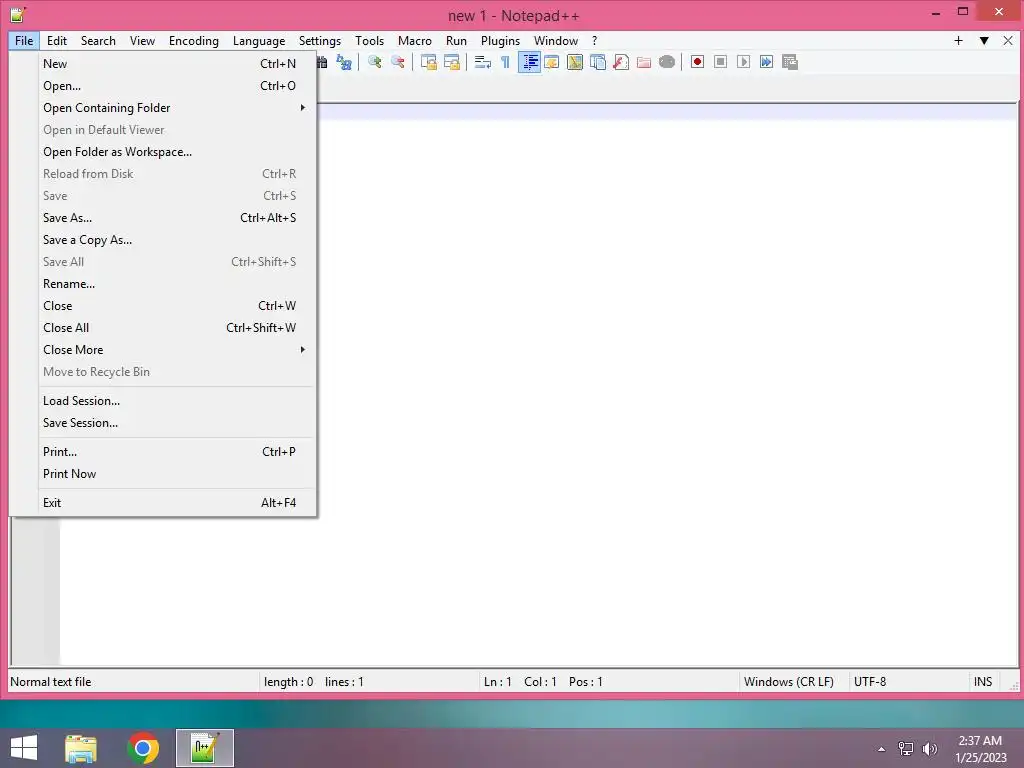
Task: Collapse the File menu via its title
Action: click(x=24, y=40)
